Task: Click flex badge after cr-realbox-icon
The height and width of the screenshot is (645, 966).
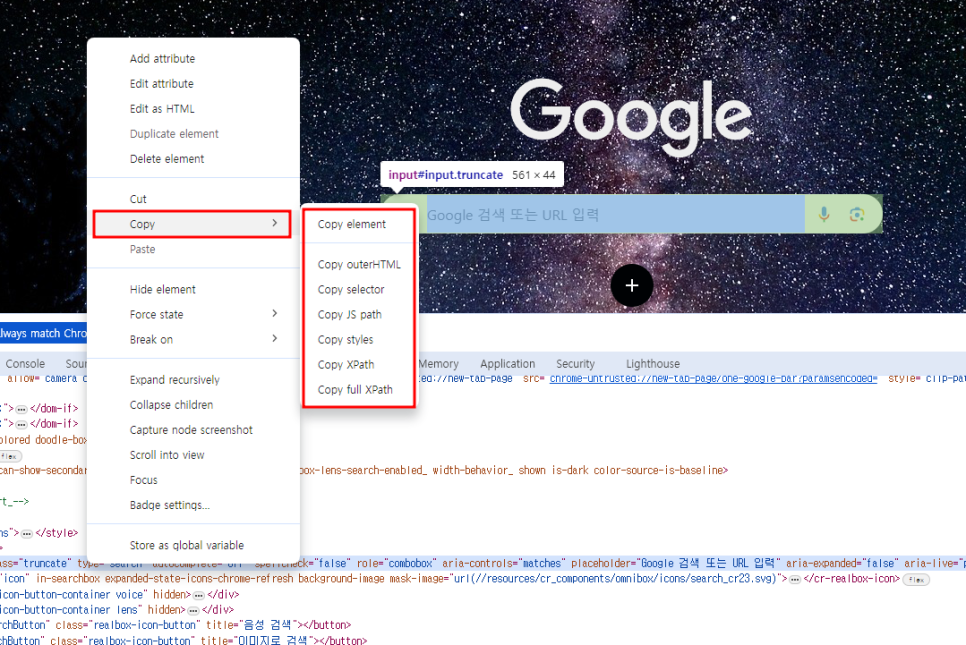Action: tap(915, 580)
